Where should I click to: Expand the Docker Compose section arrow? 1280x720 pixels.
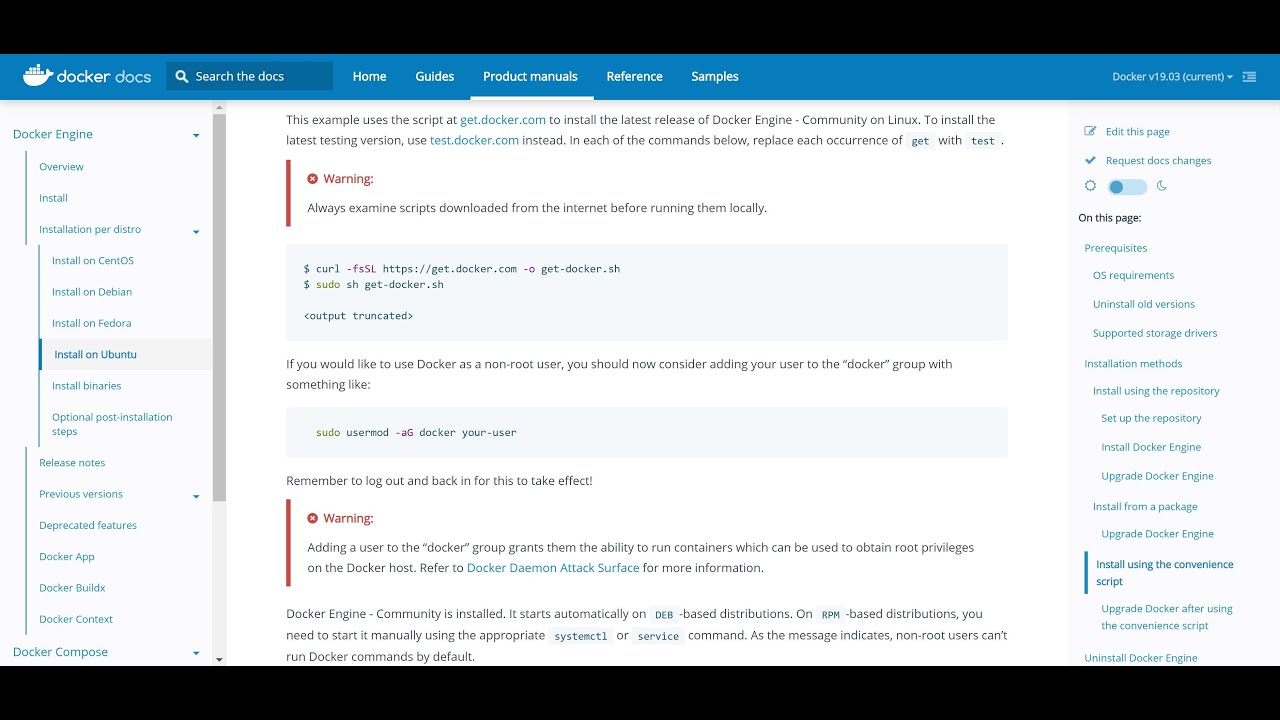[196, 653]
